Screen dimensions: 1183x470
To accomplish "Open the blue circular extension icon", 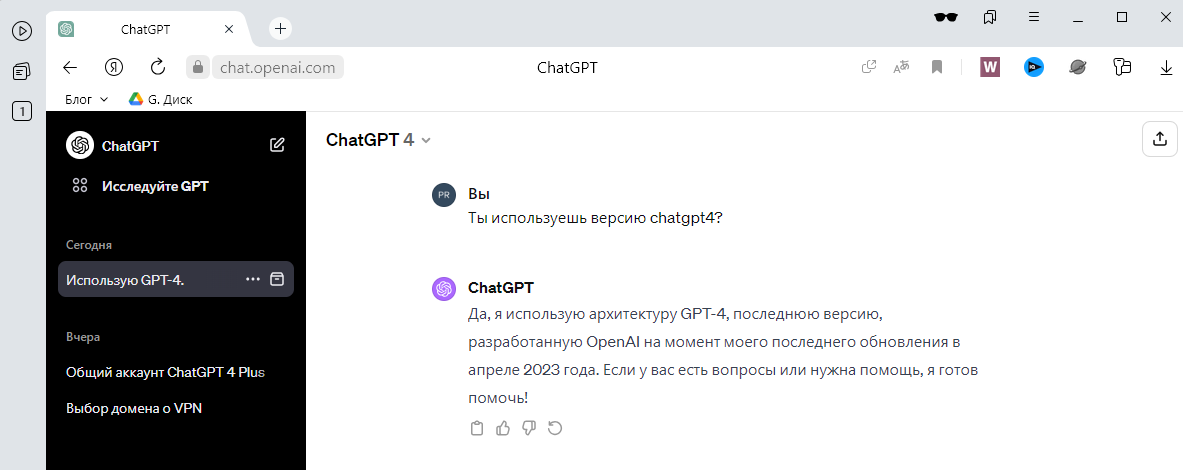I will 1034,67.
